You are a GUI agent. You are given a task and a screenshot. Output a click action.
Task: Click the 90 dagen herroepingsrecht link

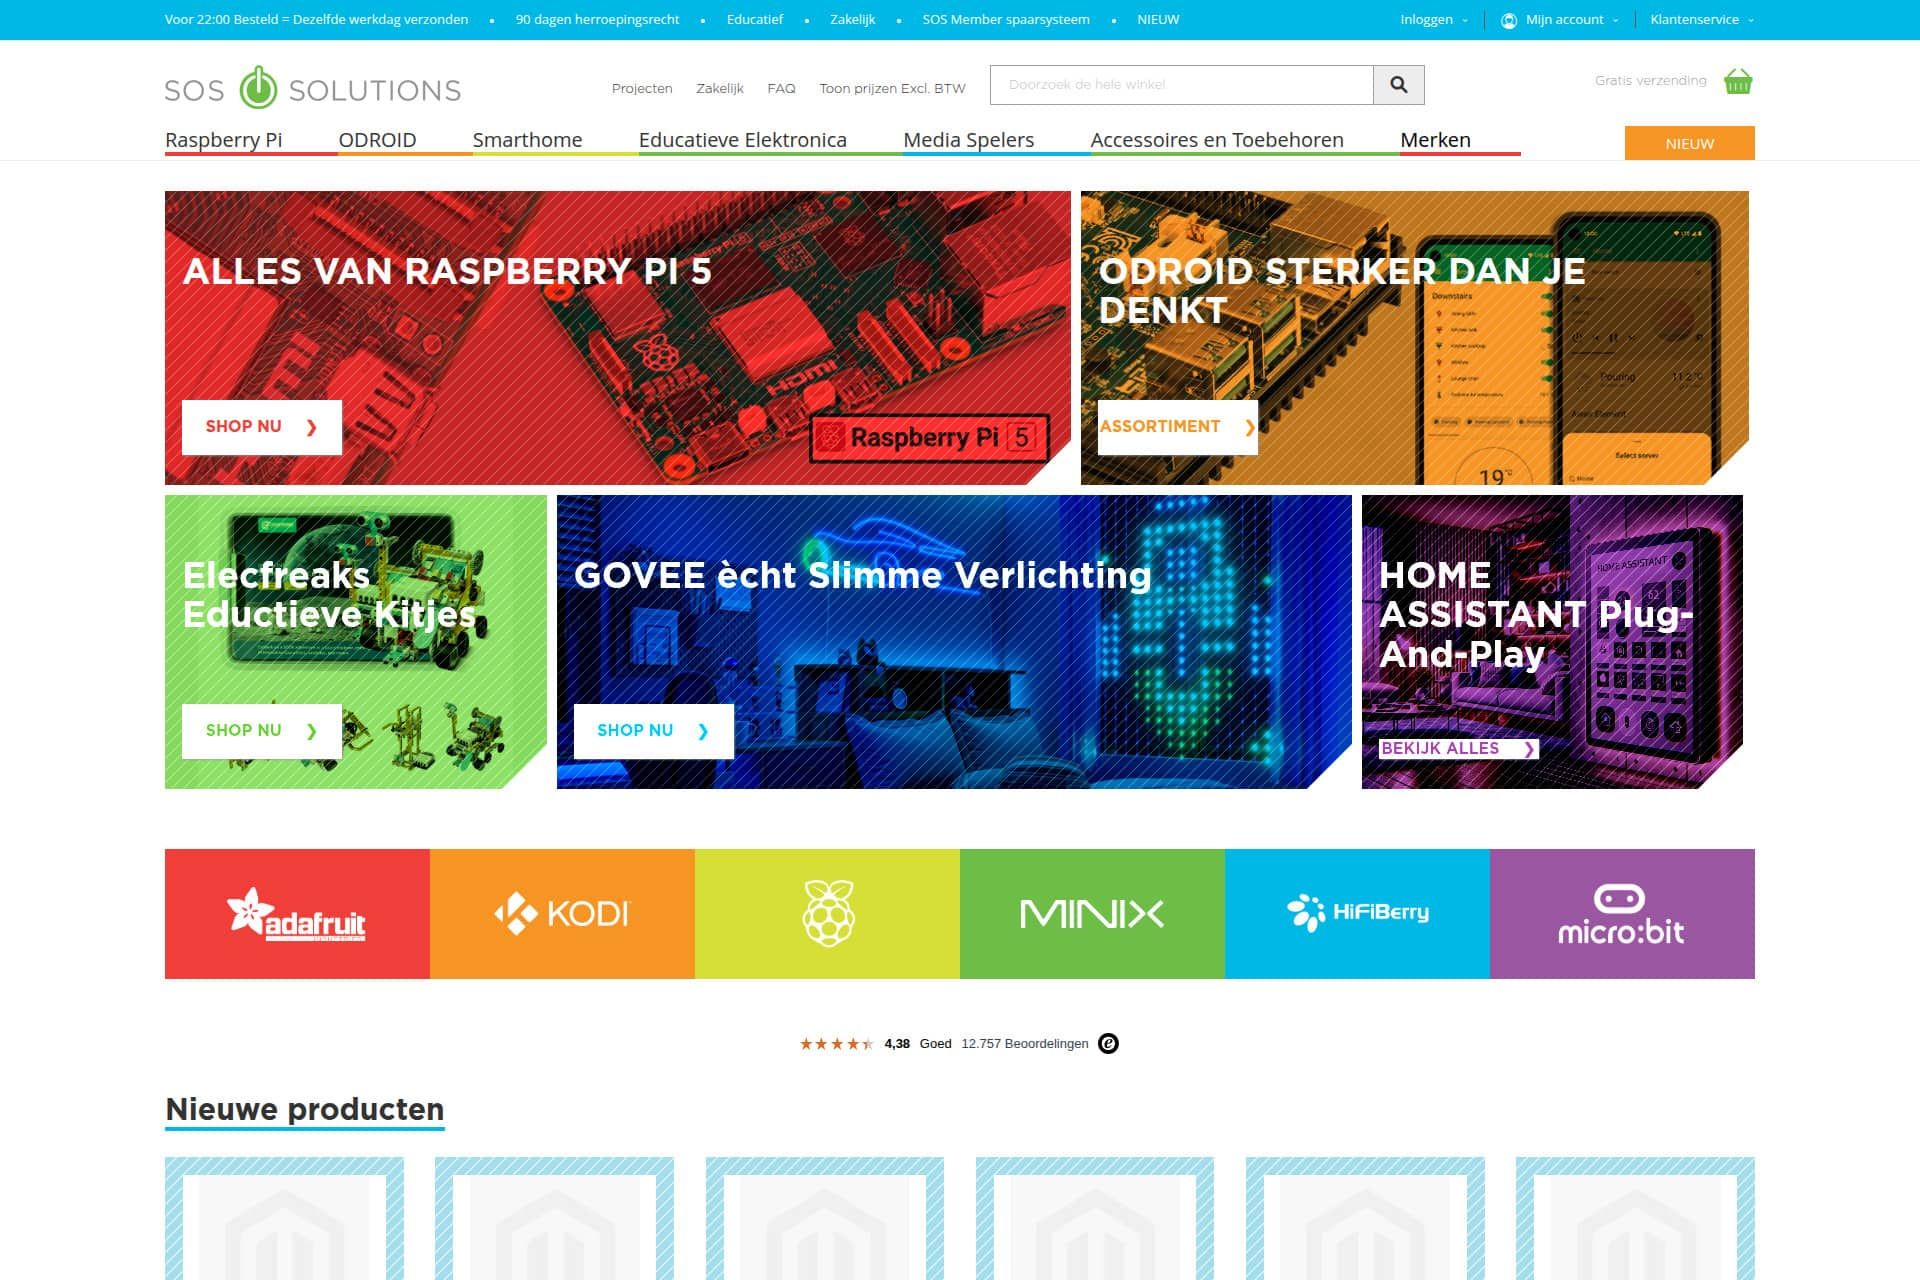point(597,20)
